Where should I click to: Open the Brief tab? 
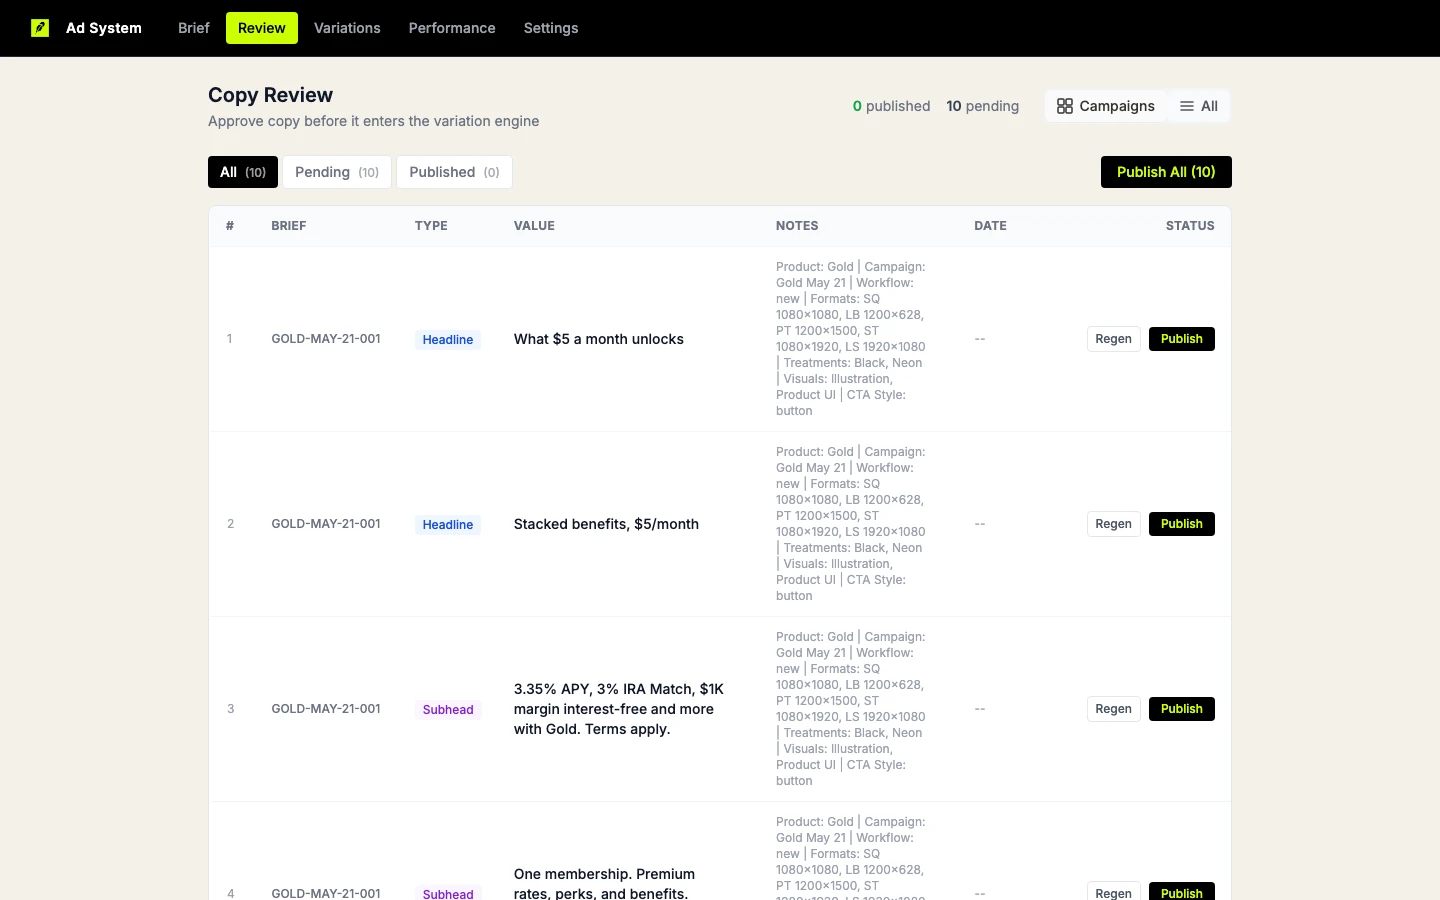point(194,28)
